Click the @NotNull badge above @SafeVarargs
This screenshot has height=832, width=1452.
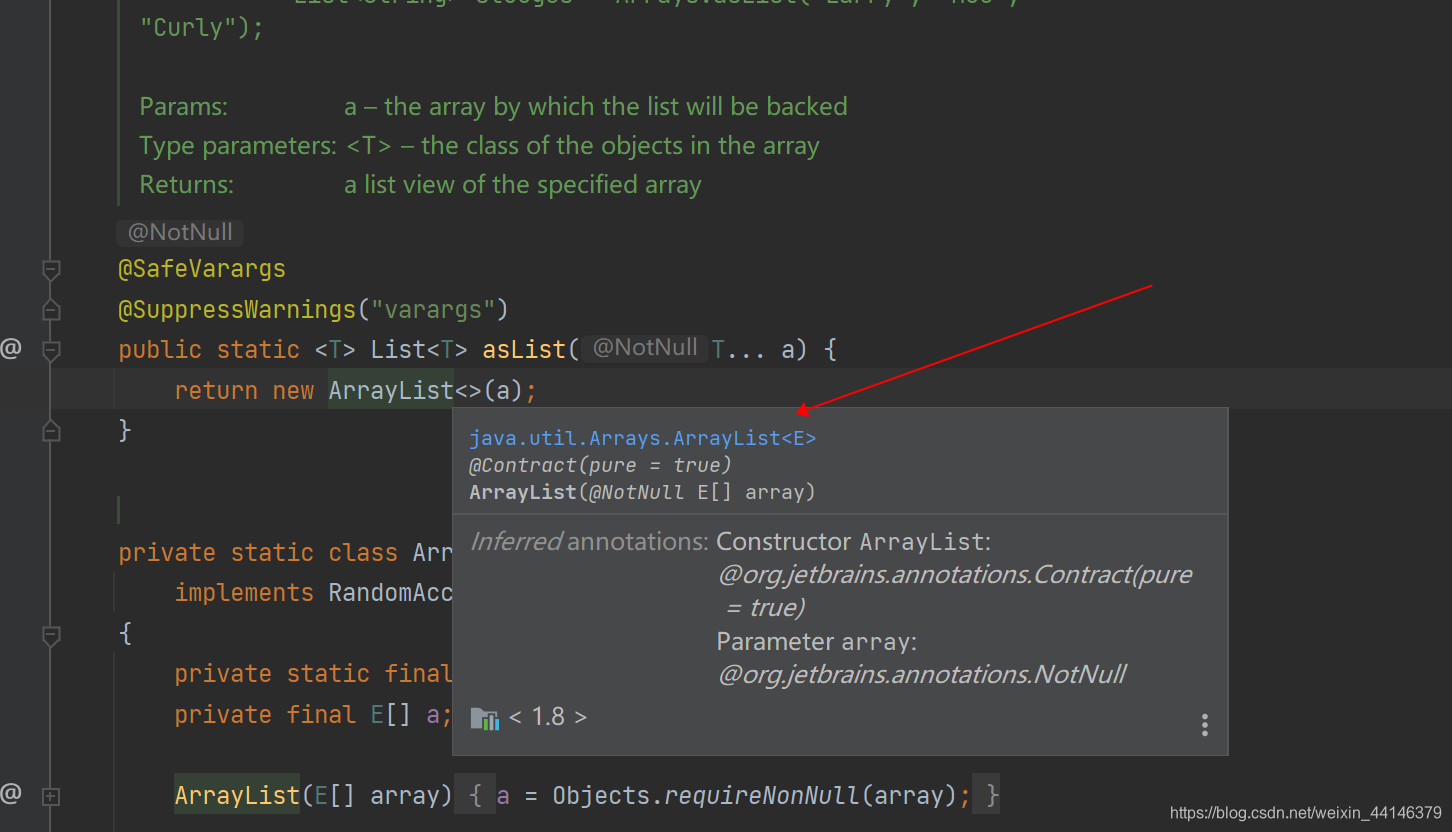click(x=179, y=232)
